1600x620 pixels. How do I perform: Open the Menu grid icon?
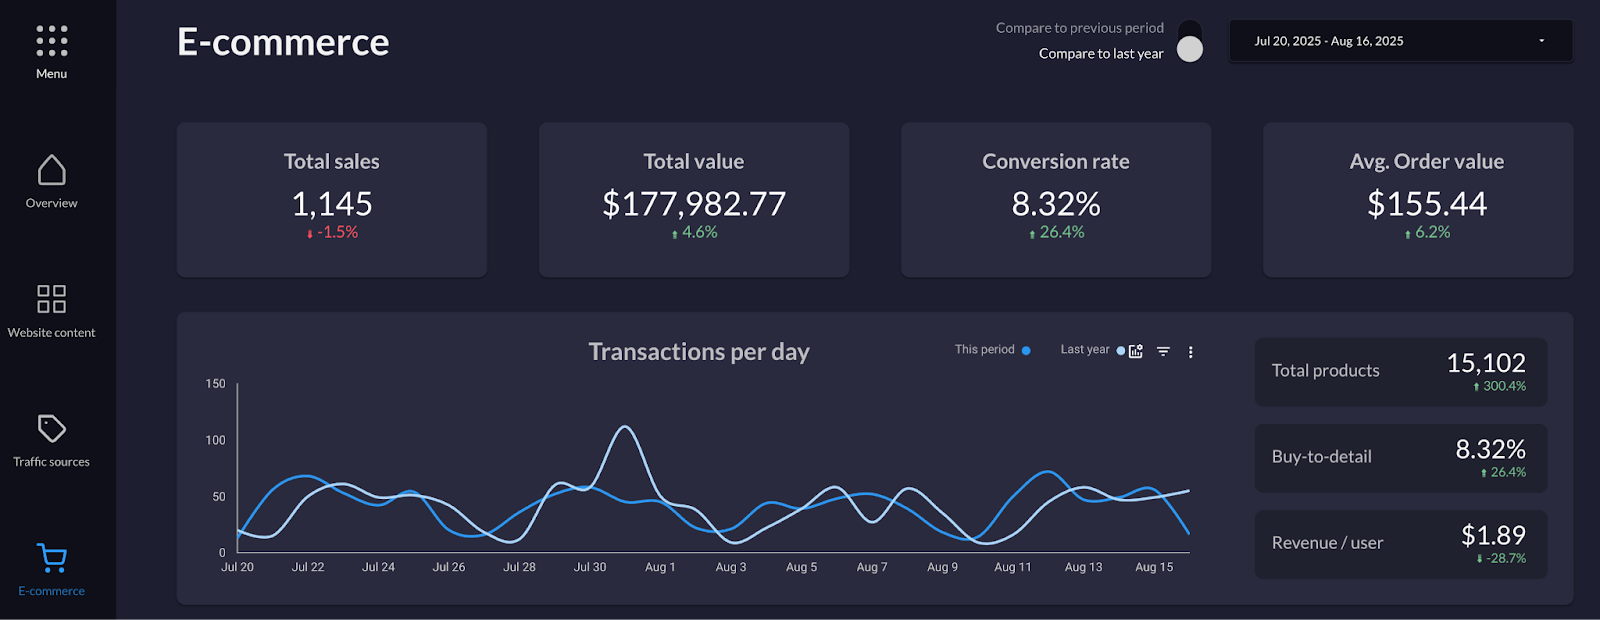(51, 41)
